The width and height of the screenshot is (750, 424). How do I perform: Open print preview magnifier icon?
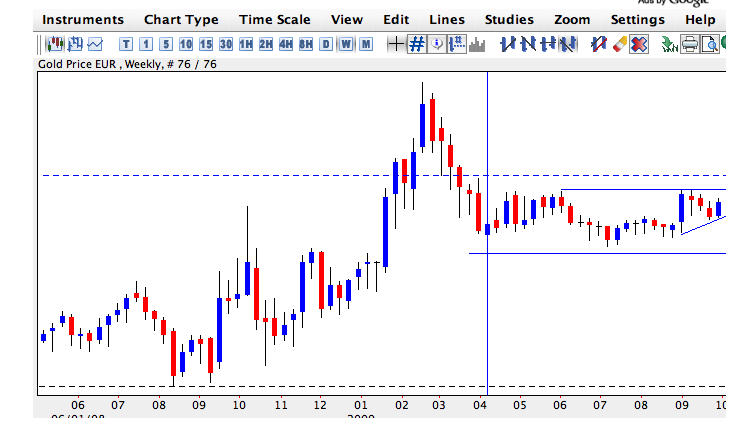click(x=709, y=43)
